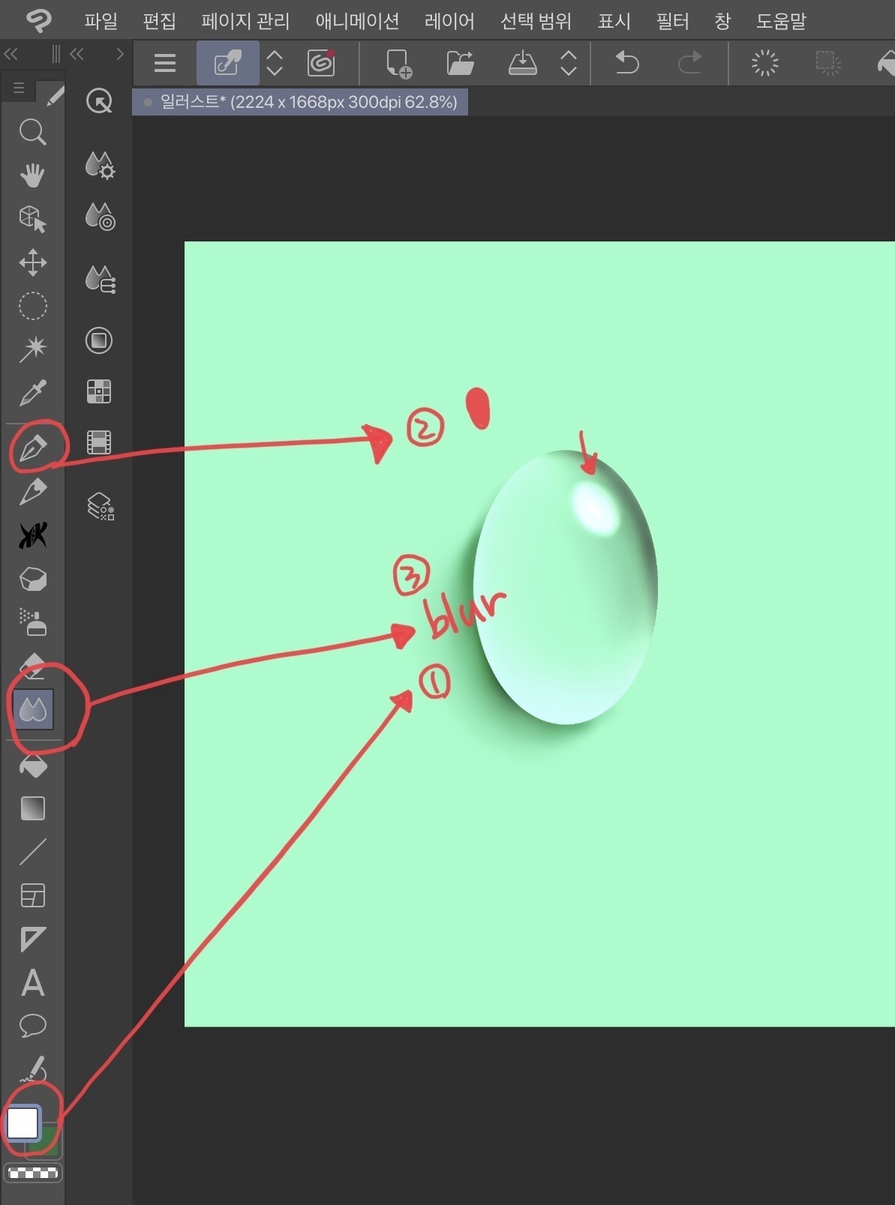Select the Ruler triangle tool
Image resolution: width=895 pixels, height=1205 pixels.
tap(33, 939)
